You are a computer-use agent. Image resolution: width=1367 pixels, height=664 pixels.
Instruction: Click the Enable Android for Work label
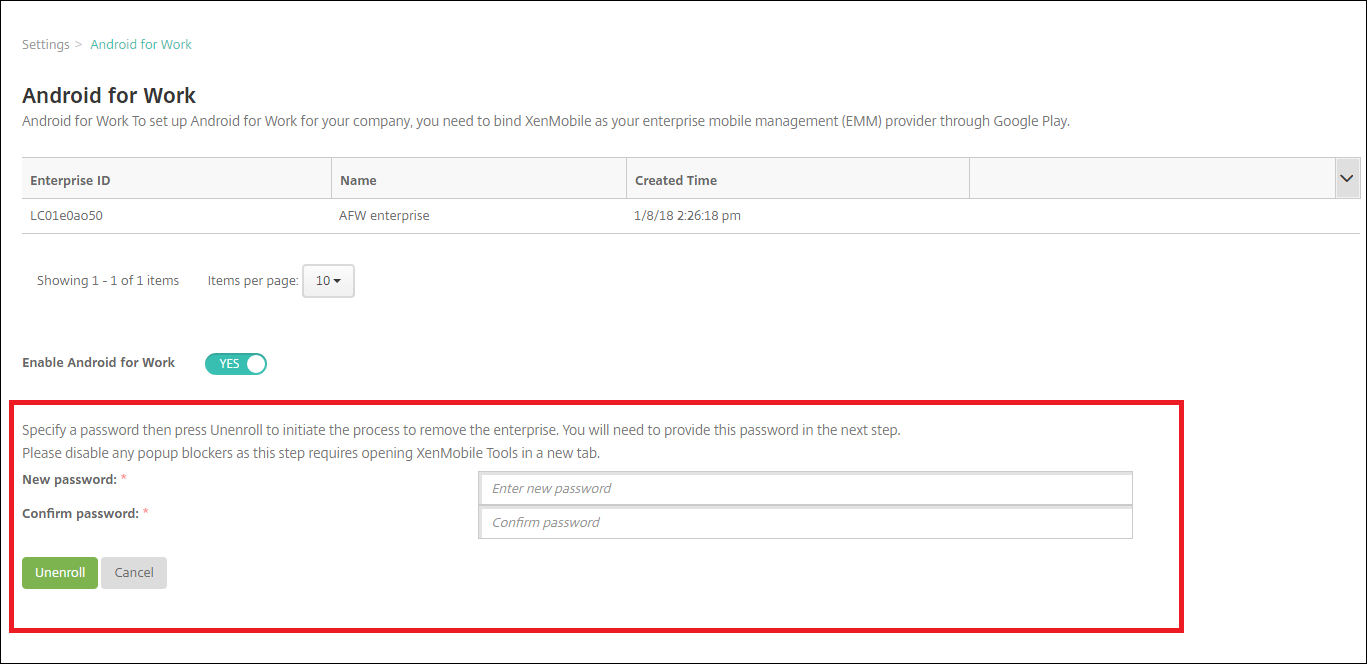[98, 363]
